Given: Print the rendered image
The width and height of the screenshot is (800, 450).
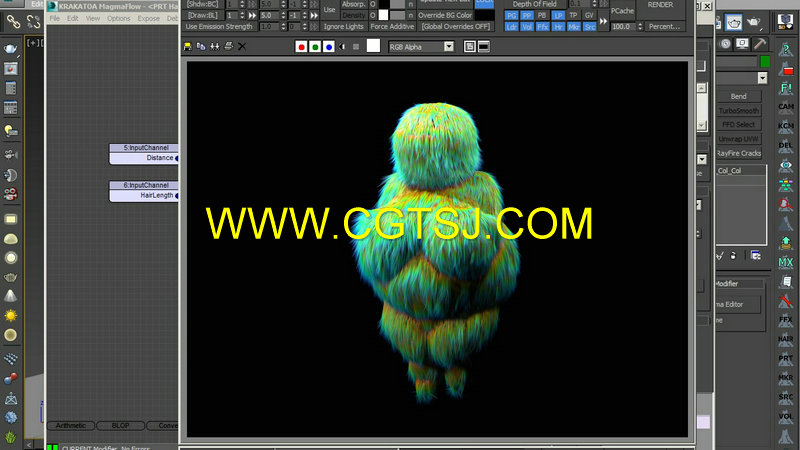Looking at the screenshot, I should click(x=229, y=46).
